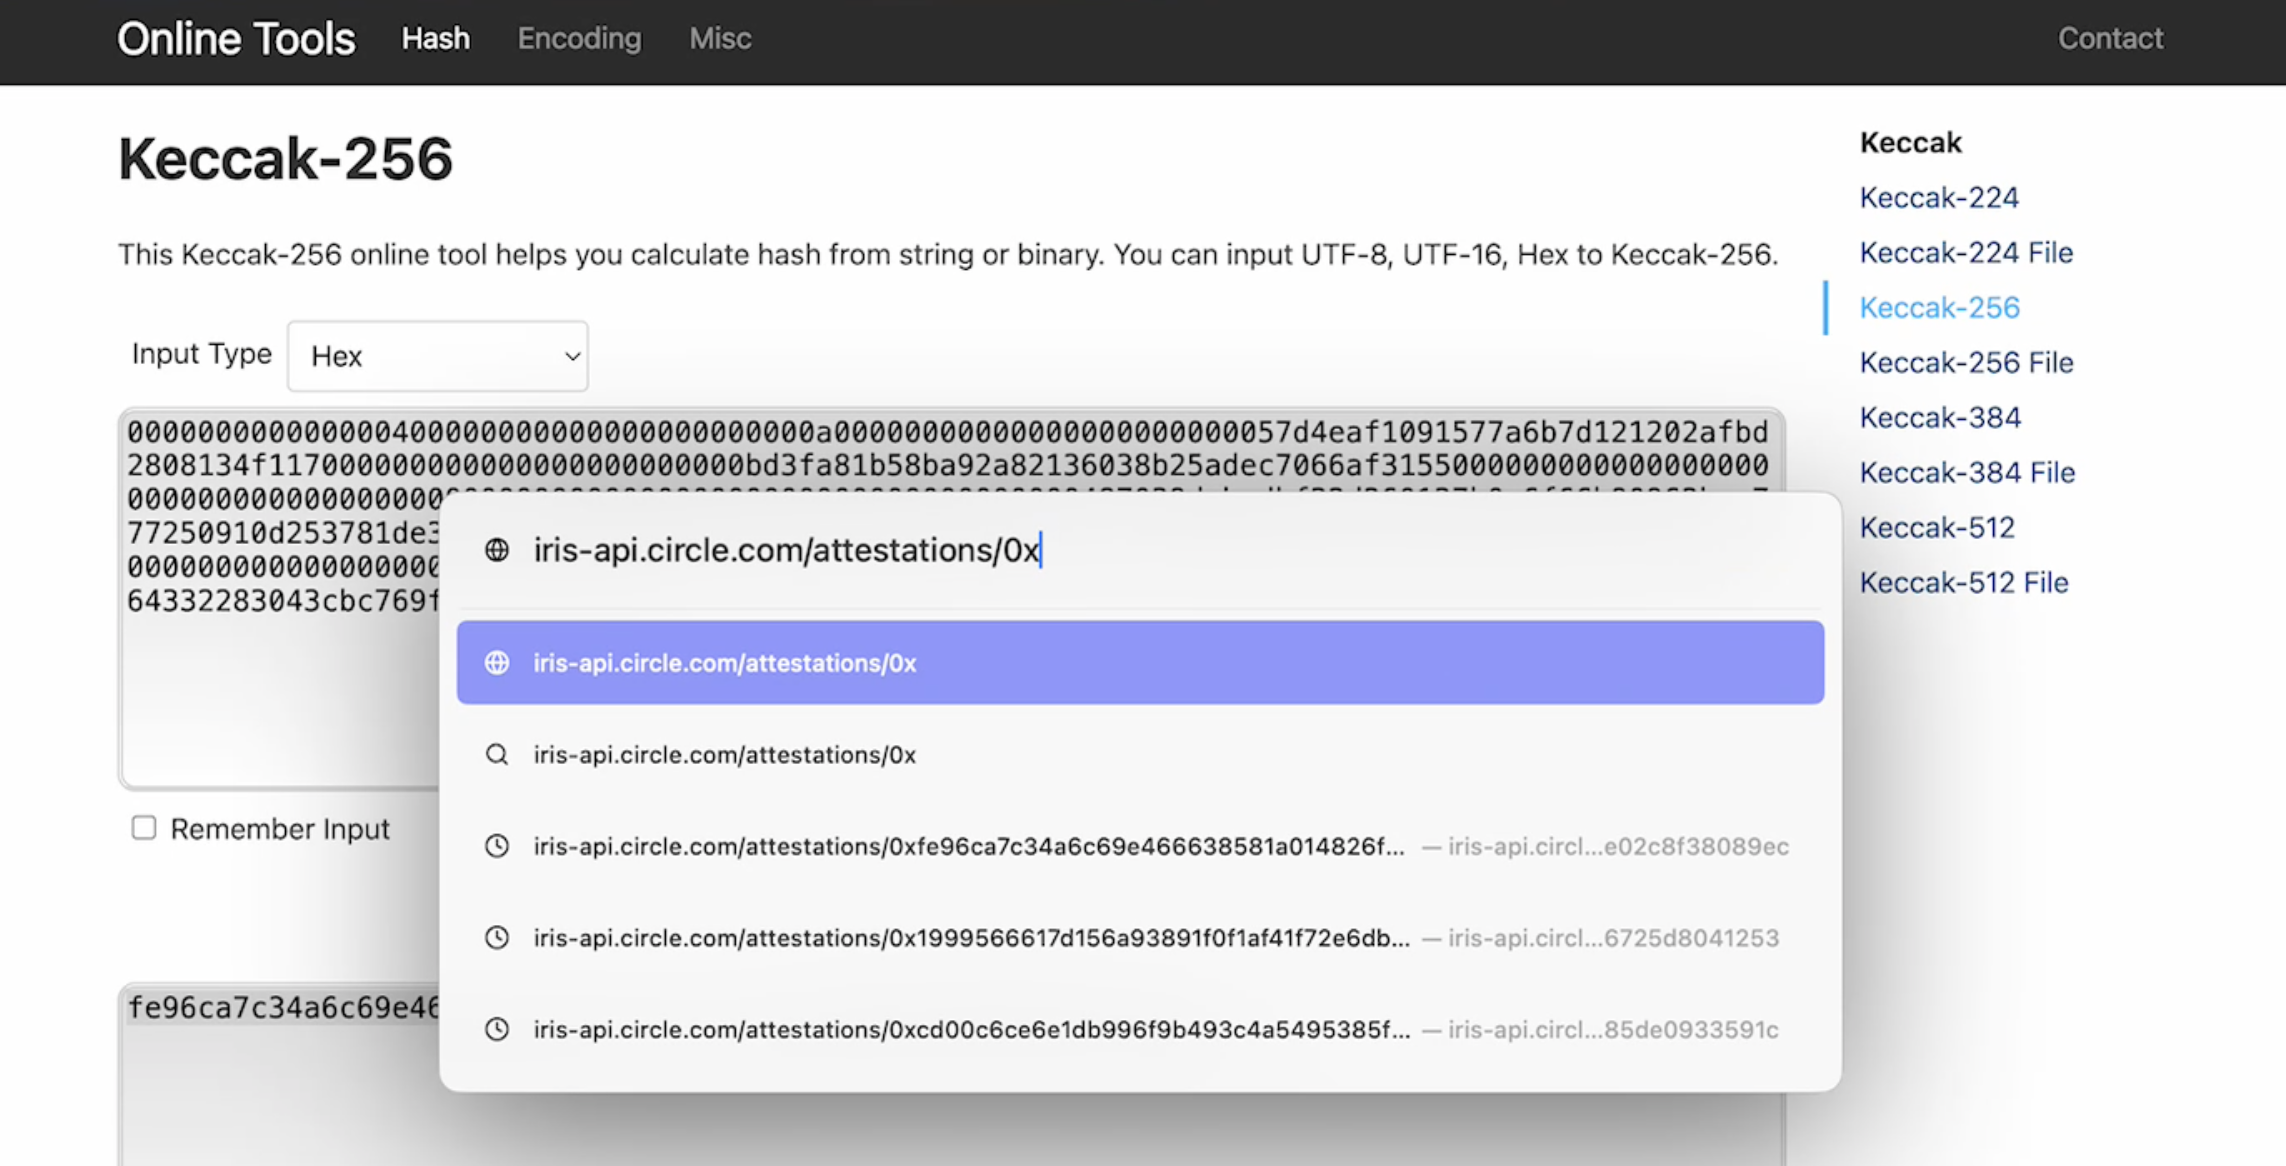This screenshot has height=1166, width=2286.
Task: Open the Input Type Hex dropdown
Action: pyautogui.click(x=438, y=356)
